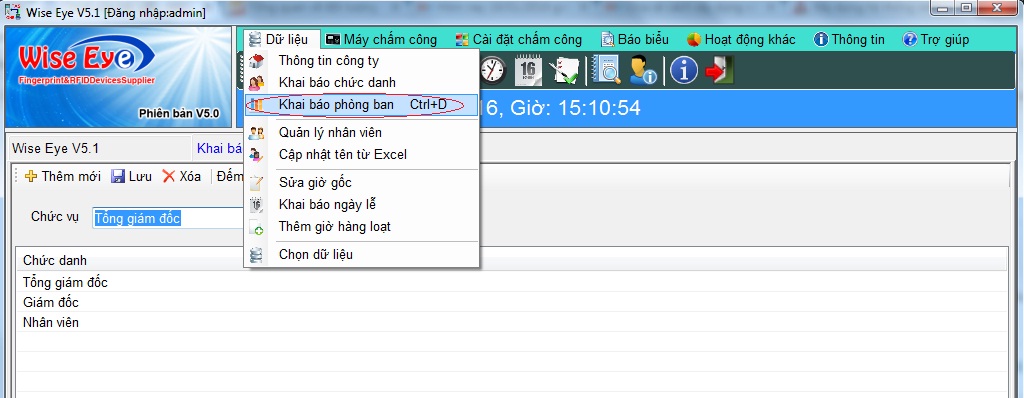The height and width of the screenshot is (398, 1024).
Task: Open the Hoạt động khác menu
Action: click(741, 39)
